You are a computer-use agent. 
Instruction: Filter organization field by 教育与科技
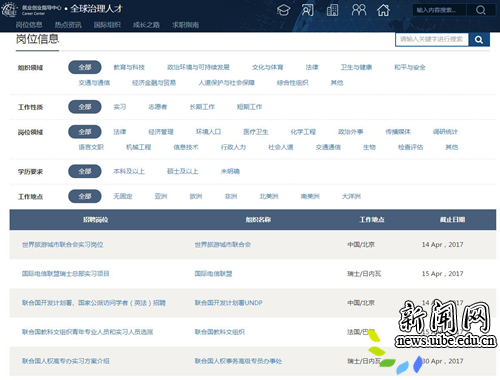coord(129,67)
